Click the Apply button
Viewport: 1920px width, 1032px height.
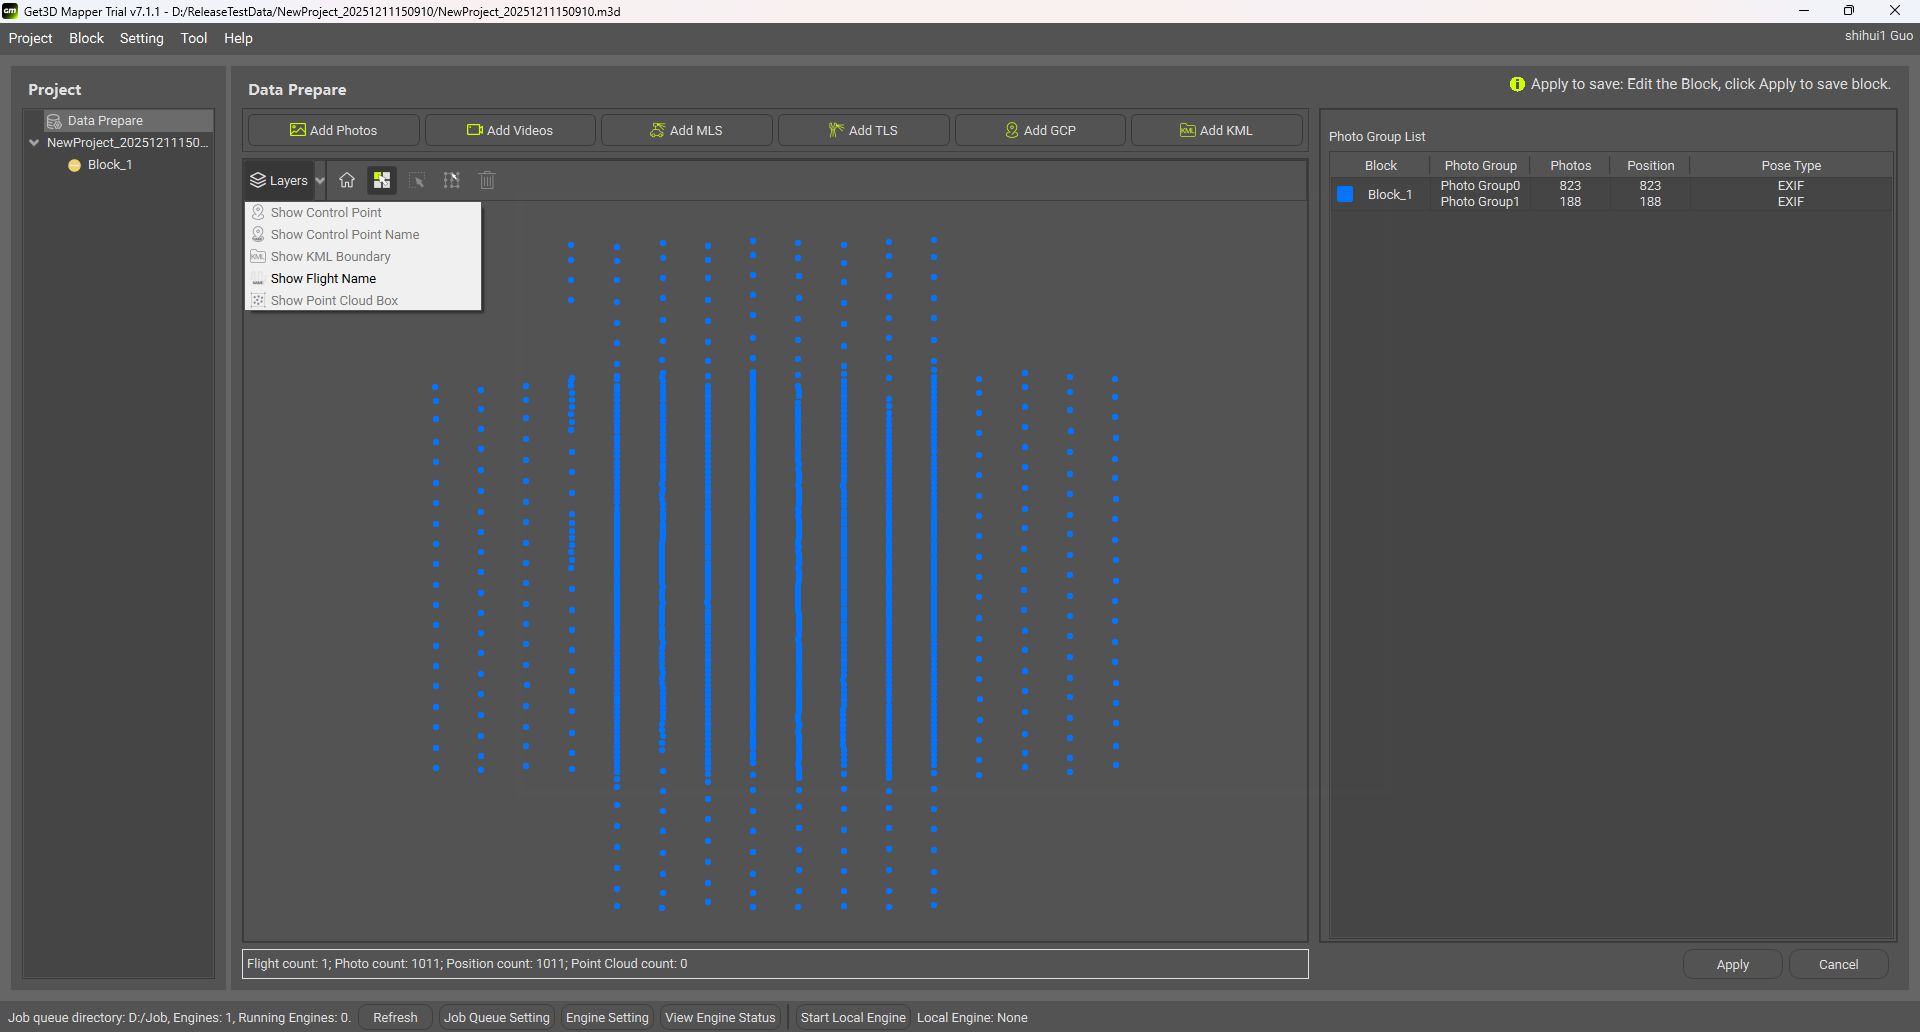[1732, 965]
